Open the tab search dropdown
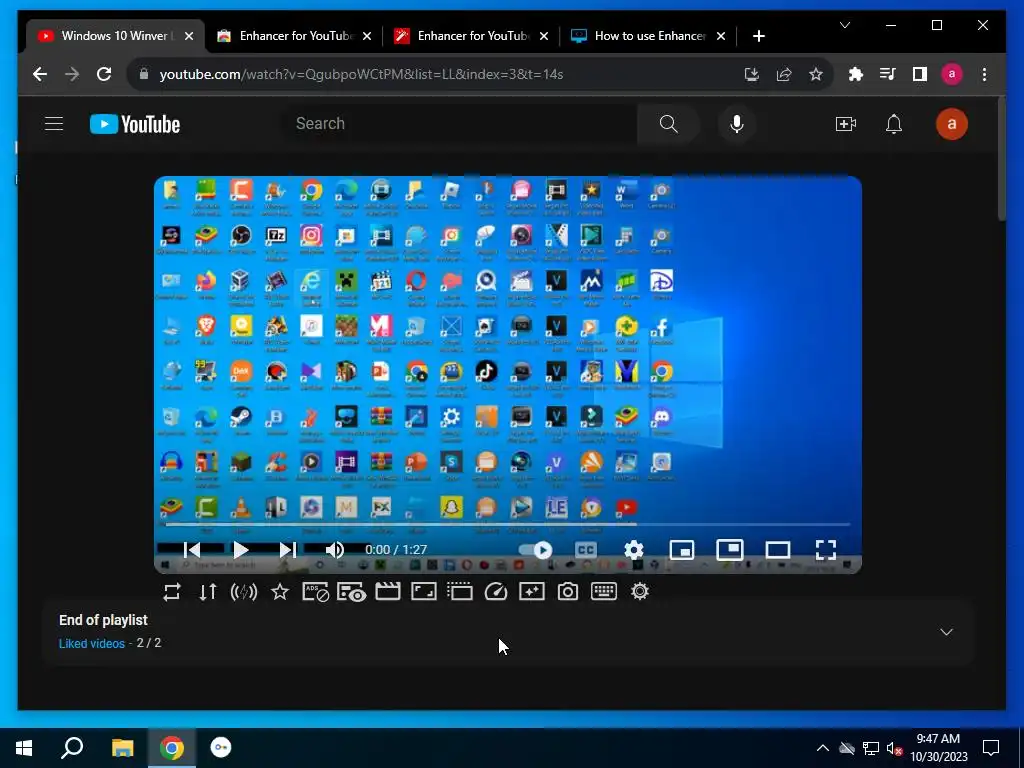The width and height of the screenshot is (1024, 768). pos(844,25)
